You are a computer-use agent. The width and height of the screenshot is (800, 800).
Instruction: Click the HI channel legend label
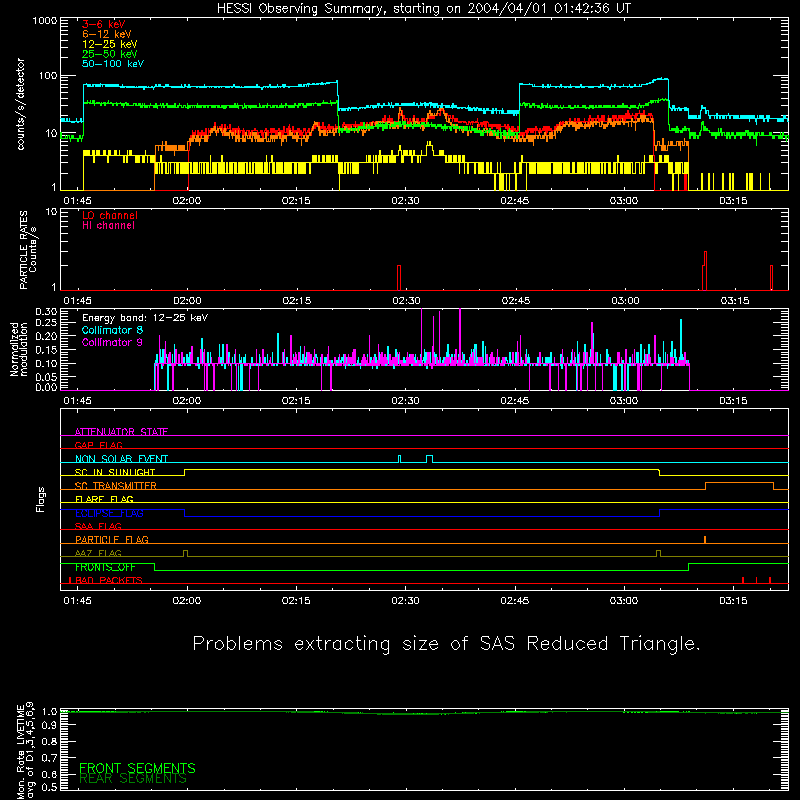coord(108,226)
